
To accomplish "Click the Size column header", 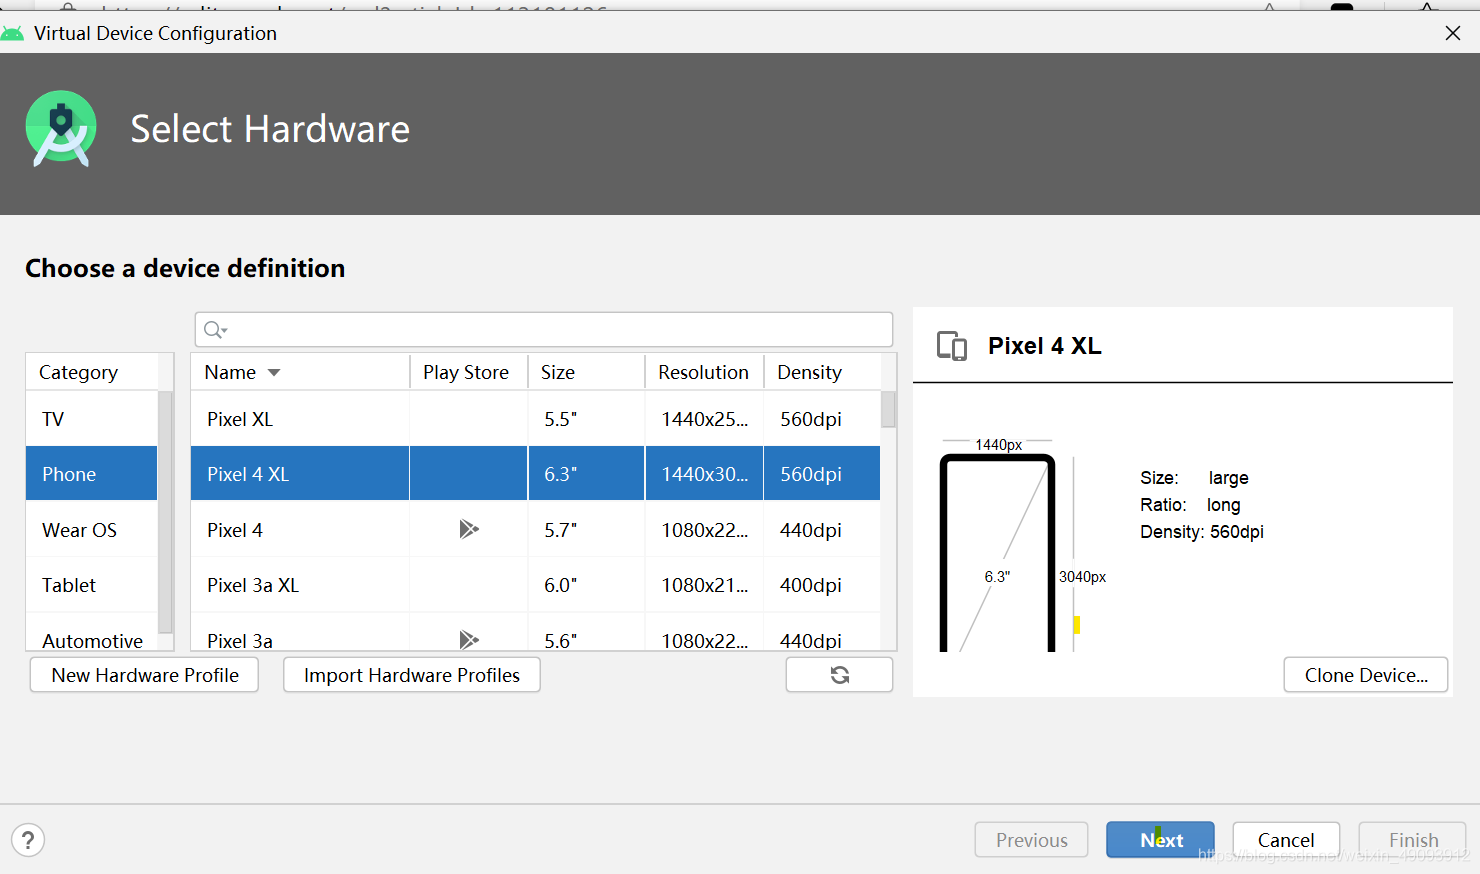I will (x=586, y=372).
